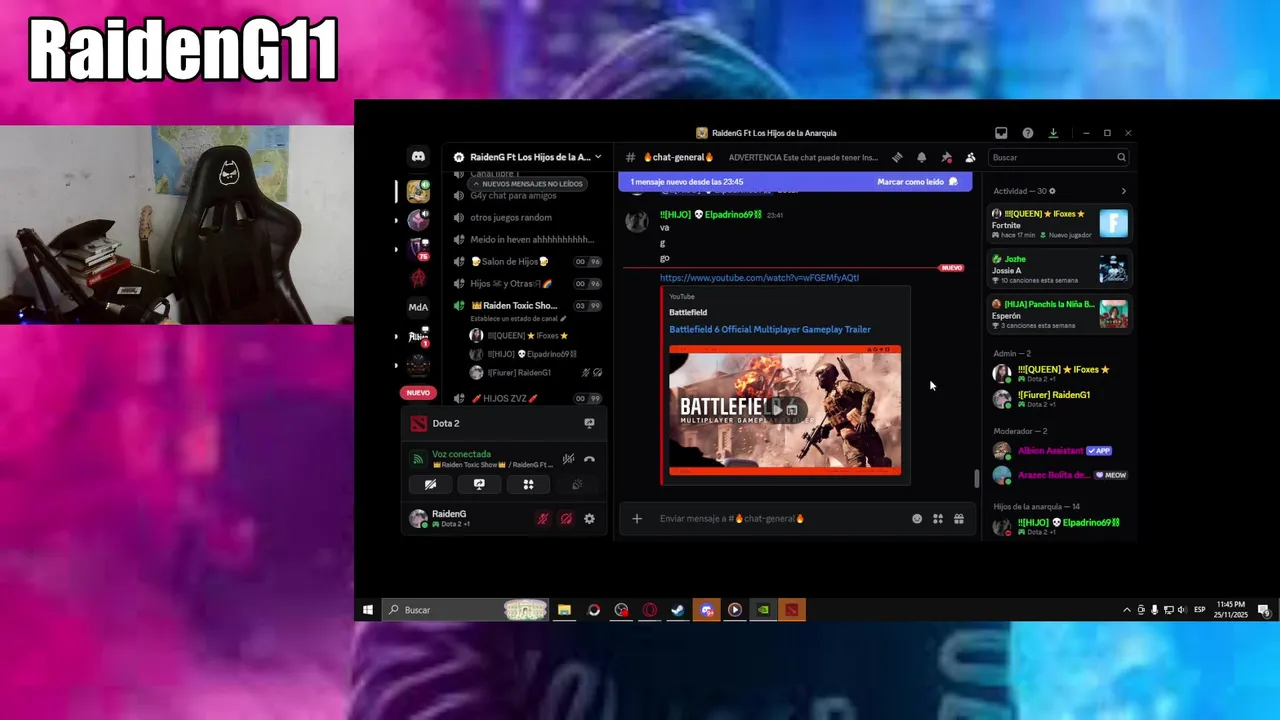Open the Fortnite activity card

(x=1059, y=224)
